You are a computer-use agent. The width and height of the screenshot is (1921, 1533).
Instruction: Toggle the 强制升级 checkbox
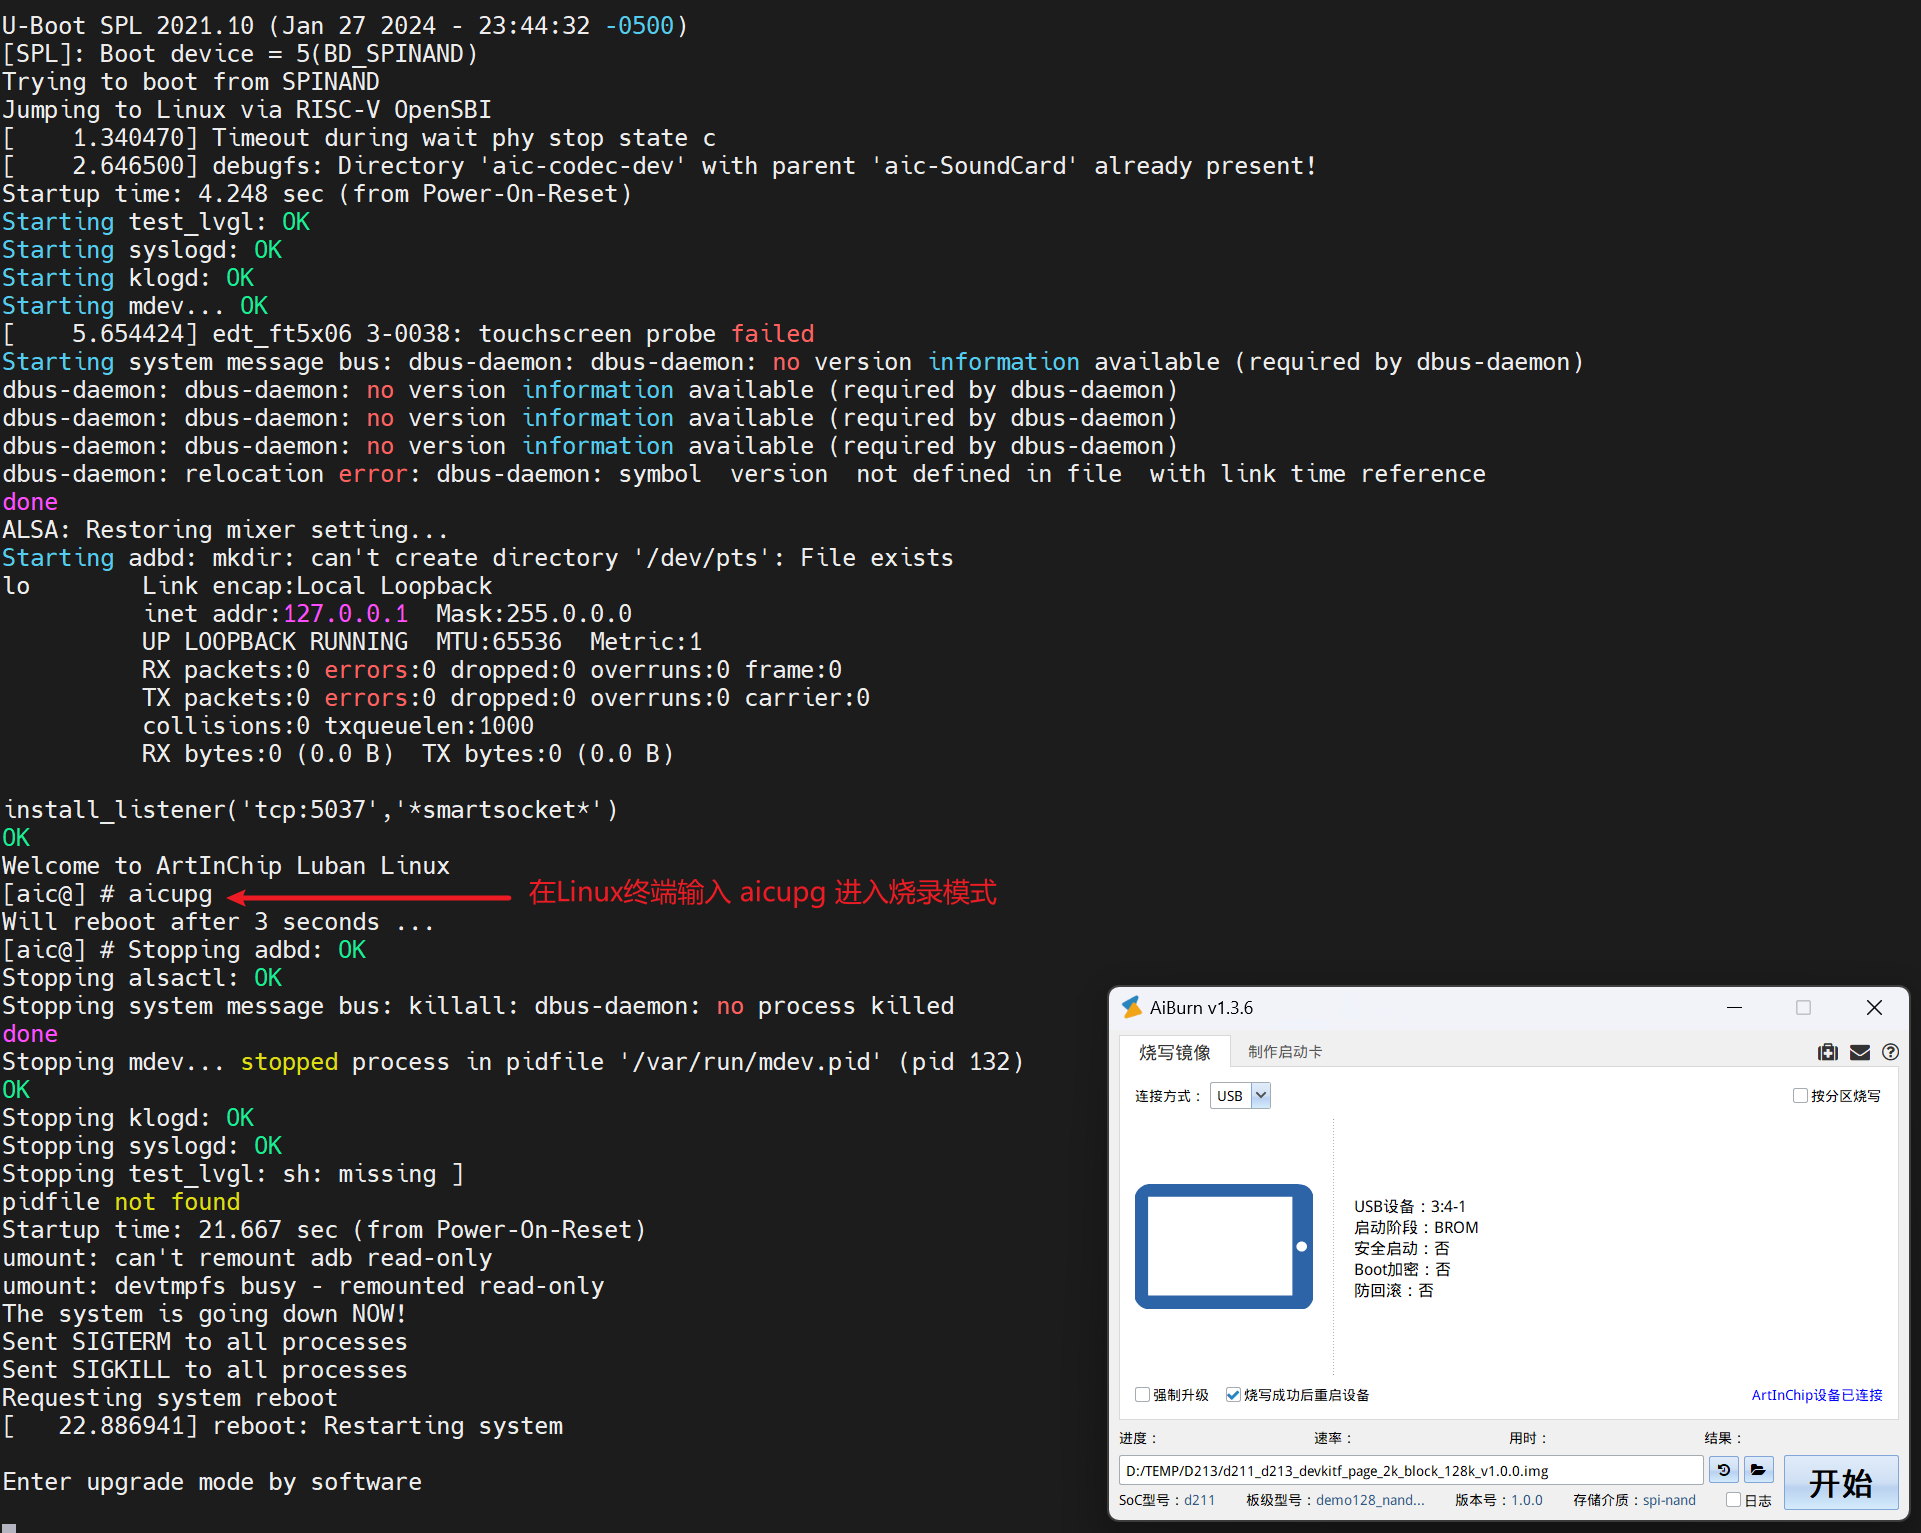[x=1142, y=1395]
